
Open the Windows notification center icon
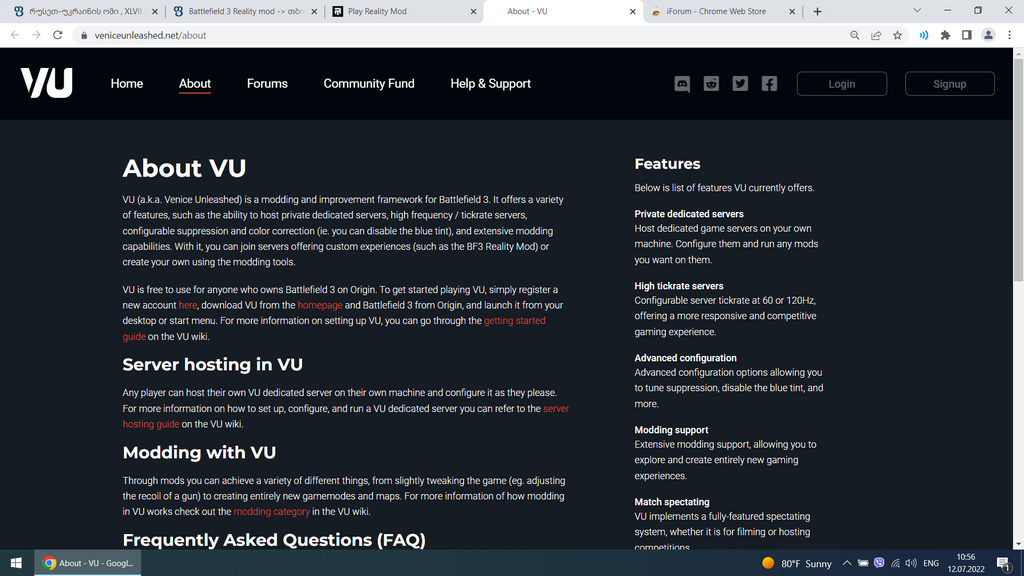pos(1004,563)
